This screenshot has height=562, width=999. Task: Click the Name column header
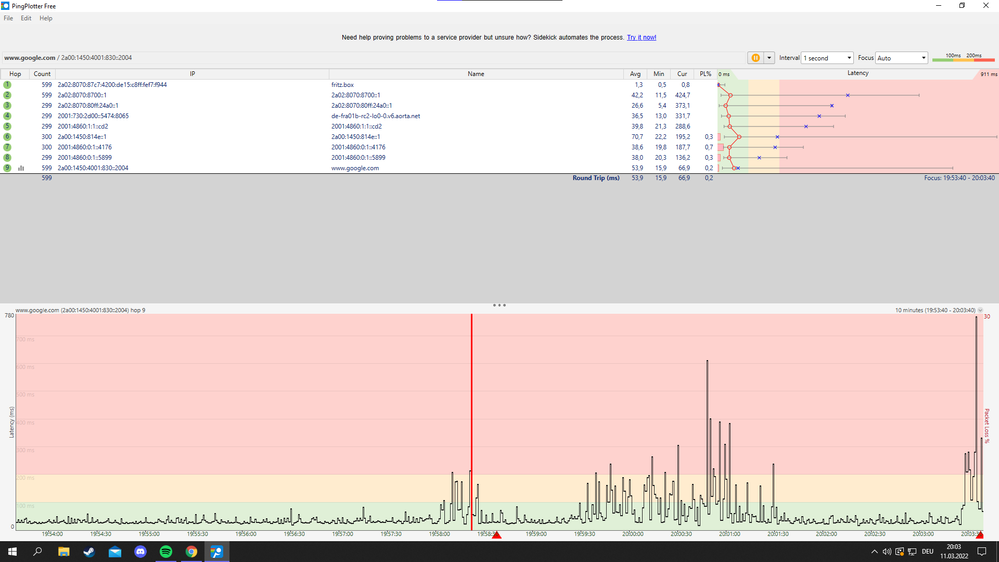476,74
